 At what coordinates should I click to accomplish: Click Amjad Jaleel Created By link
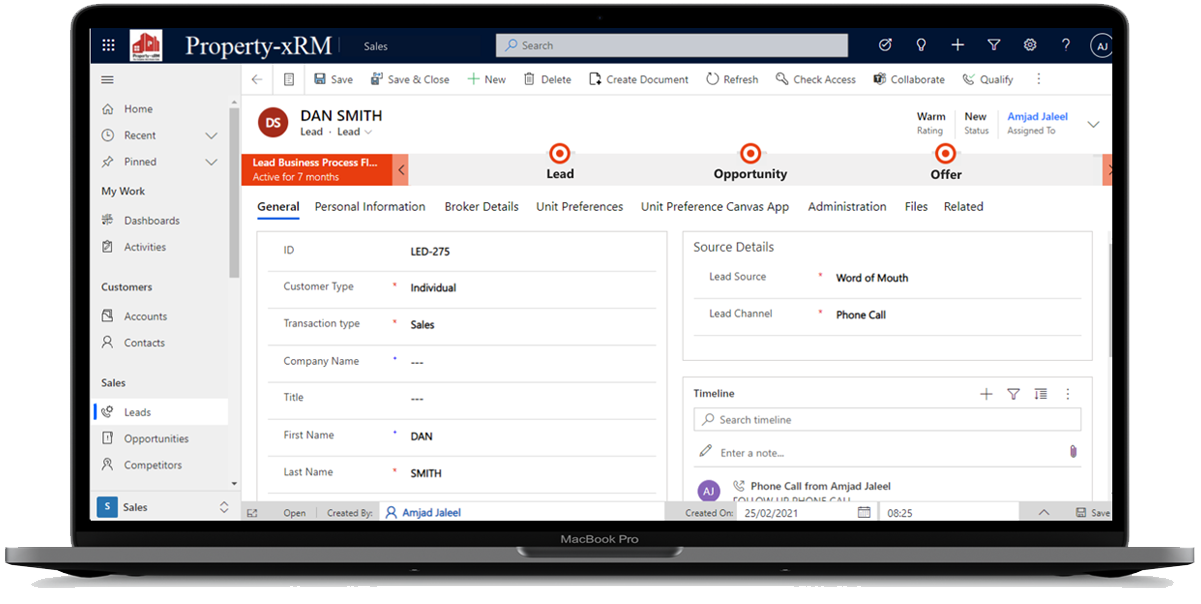(x=431, y=513)
